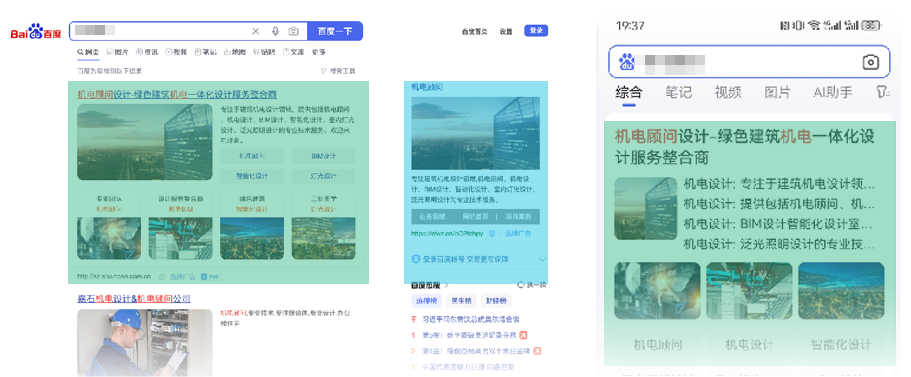Open image search camera icon in desktop search box
The height and width of the screenshot is (377, 911).
[293, 31]
